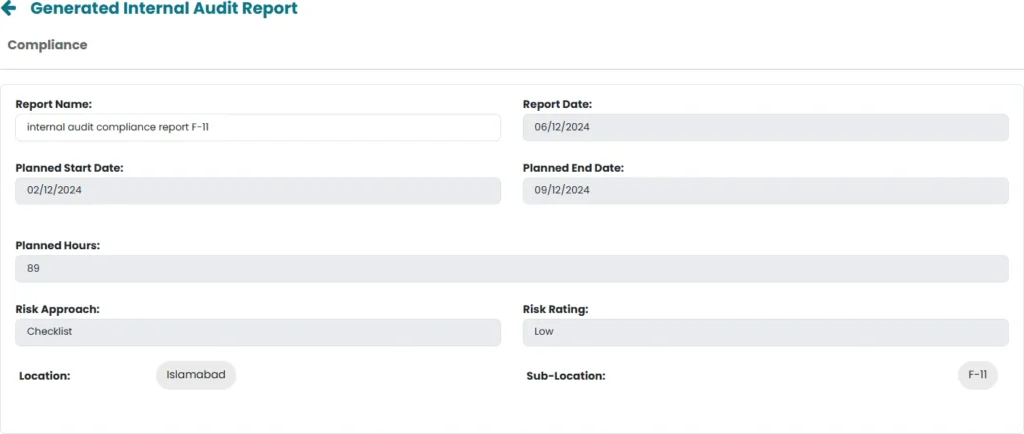Click the Islamabad location chip

click(196, 375)
